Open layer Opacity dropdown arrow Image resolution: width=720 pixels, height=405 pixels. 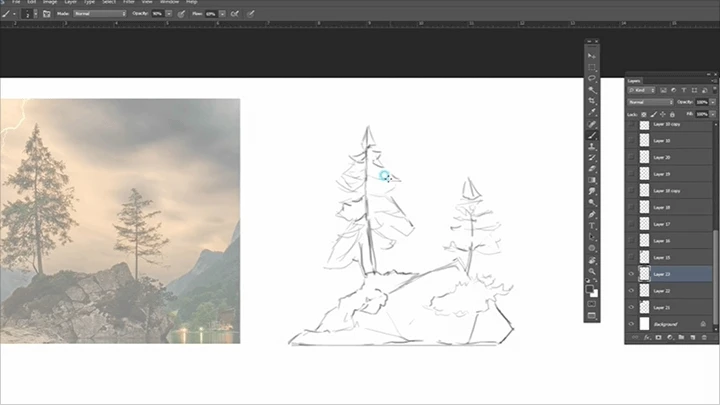(713, 102)
